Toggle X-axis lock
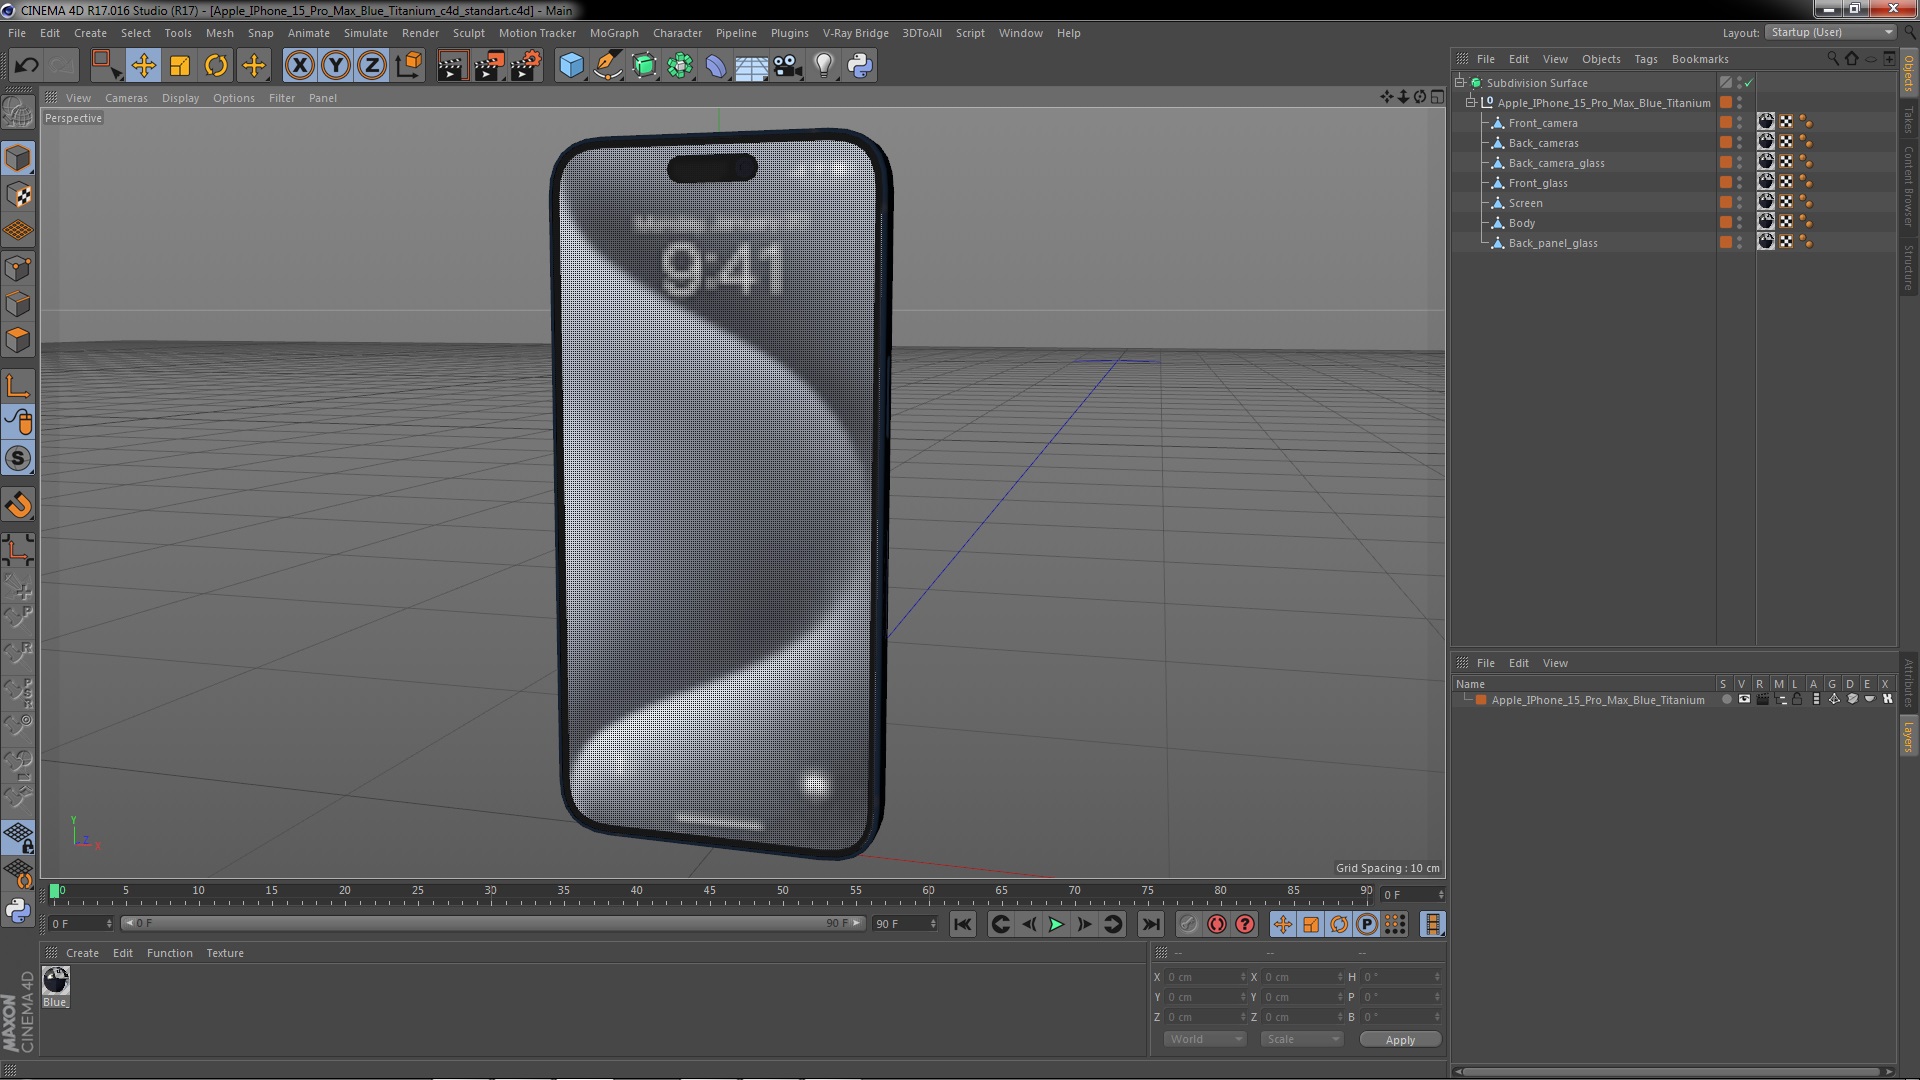 pyautogui.click(x=299, y=66)
